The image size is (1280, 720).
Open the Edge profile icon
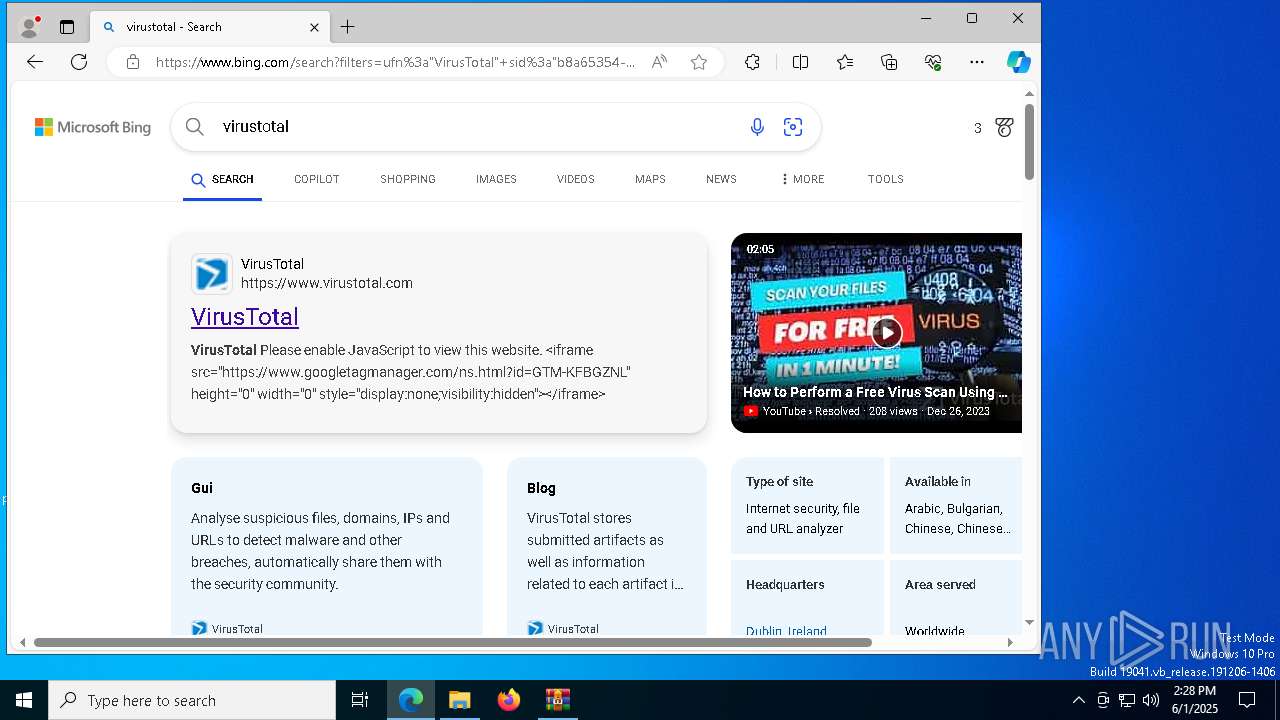30,27
